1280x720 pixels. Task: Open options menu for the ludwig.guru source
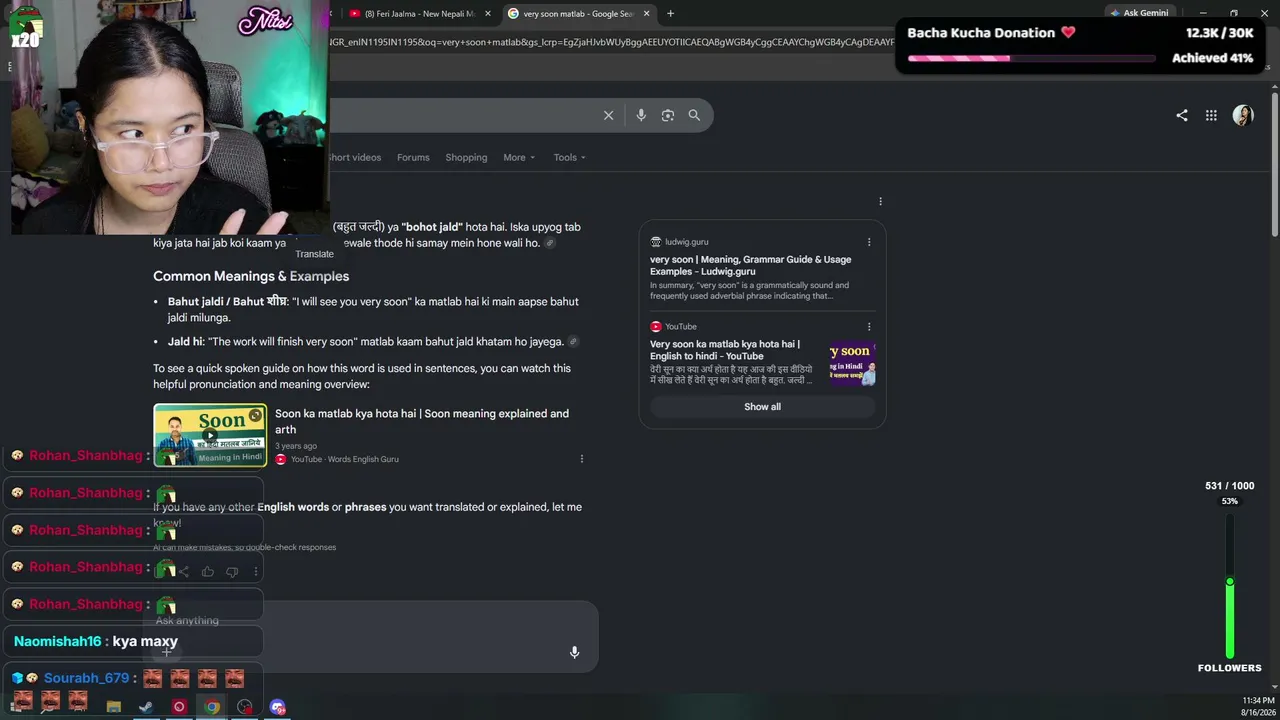(869, 242)
